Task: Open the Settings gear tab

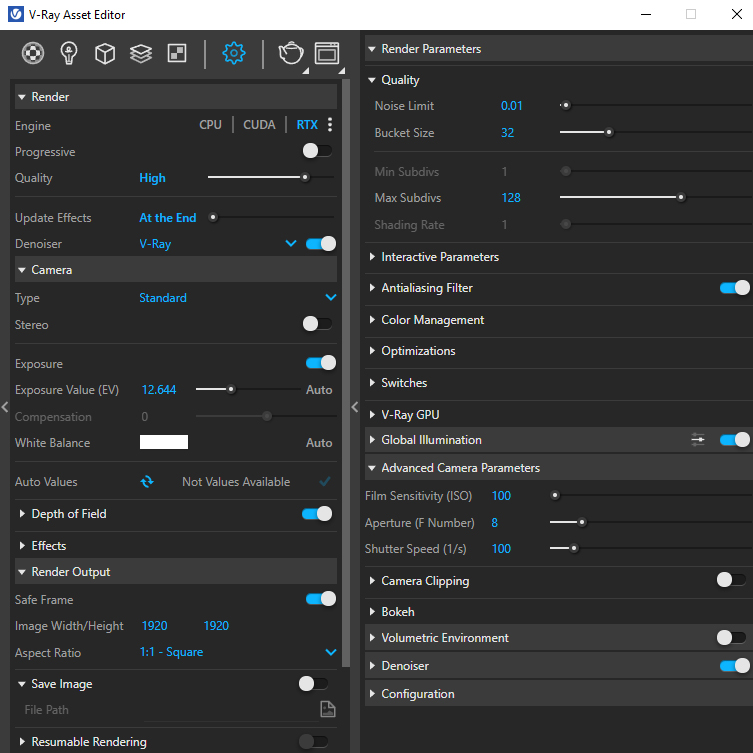Action: 234,53
